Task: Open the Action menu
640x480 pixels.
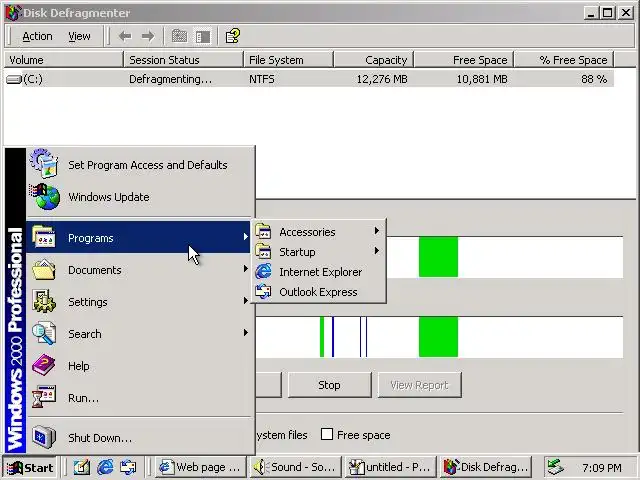Action: (37, 36)
